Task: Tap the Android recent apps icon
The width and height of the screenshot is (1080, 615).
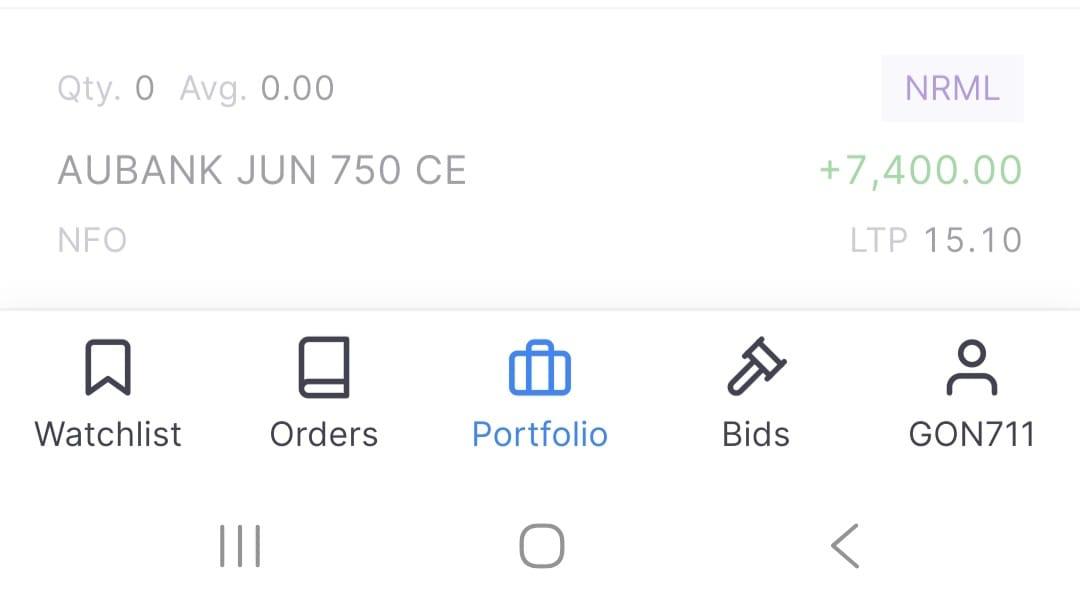Action: 240,546
